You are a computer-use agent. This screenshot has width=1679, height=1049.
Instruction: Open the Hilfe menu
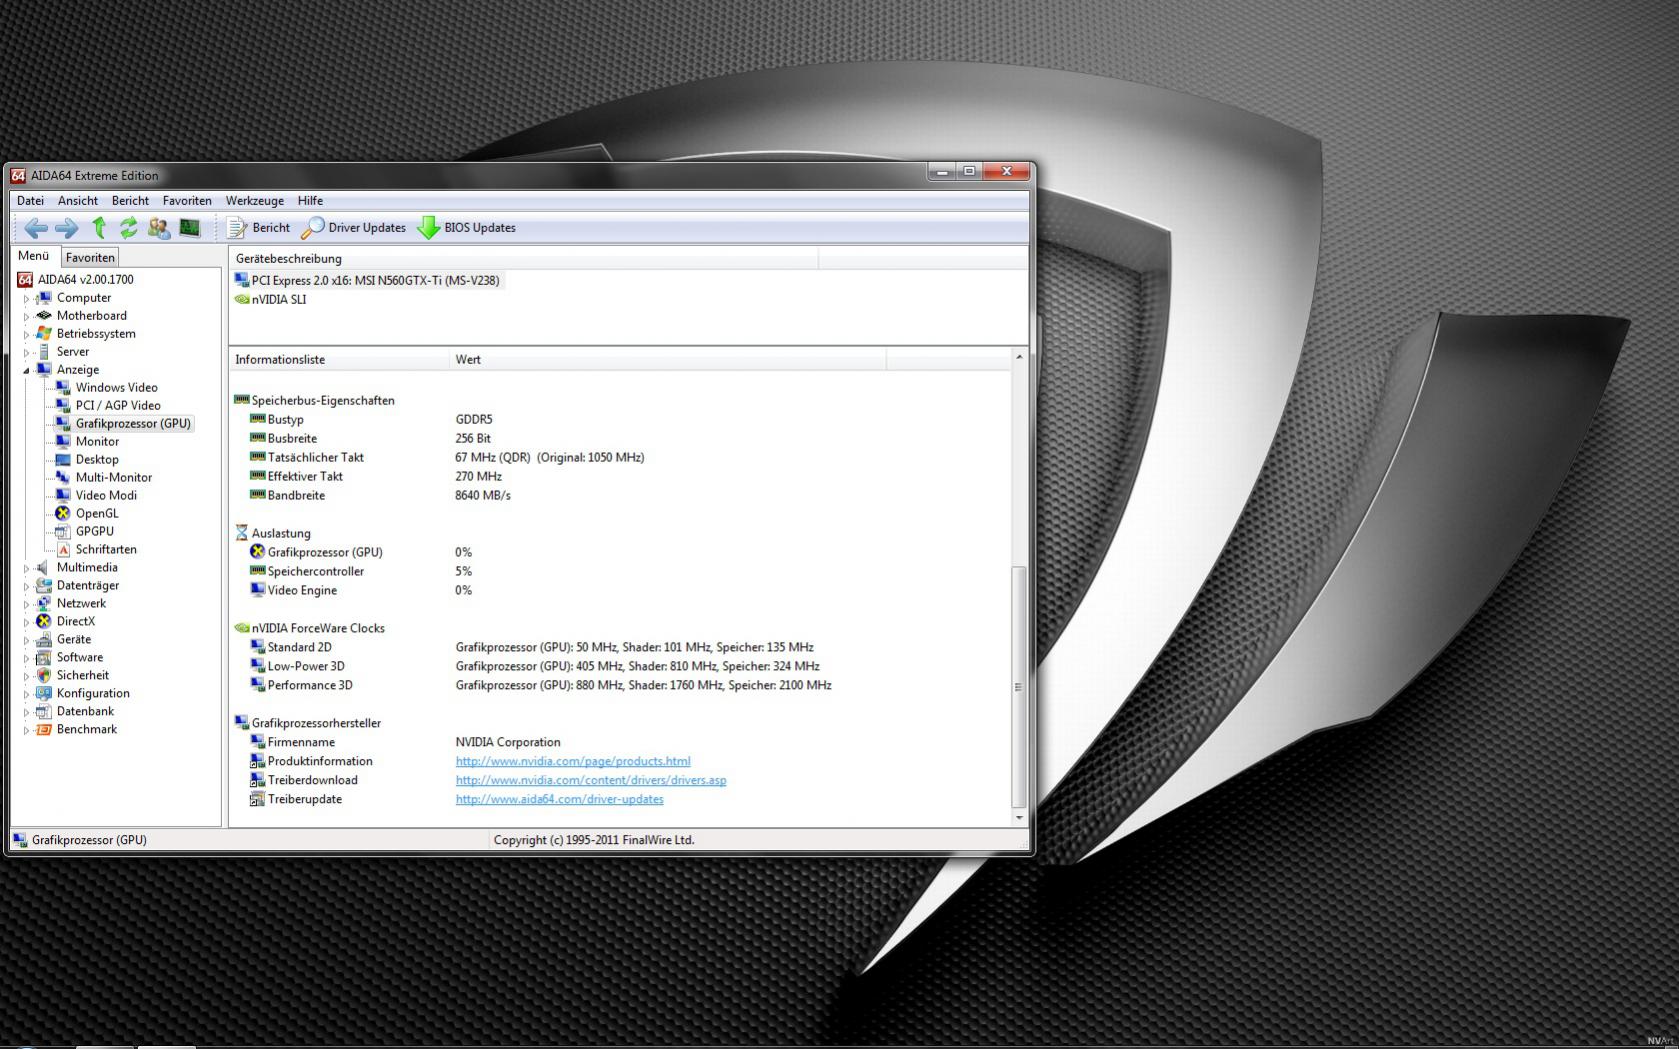tap(310, 201)
